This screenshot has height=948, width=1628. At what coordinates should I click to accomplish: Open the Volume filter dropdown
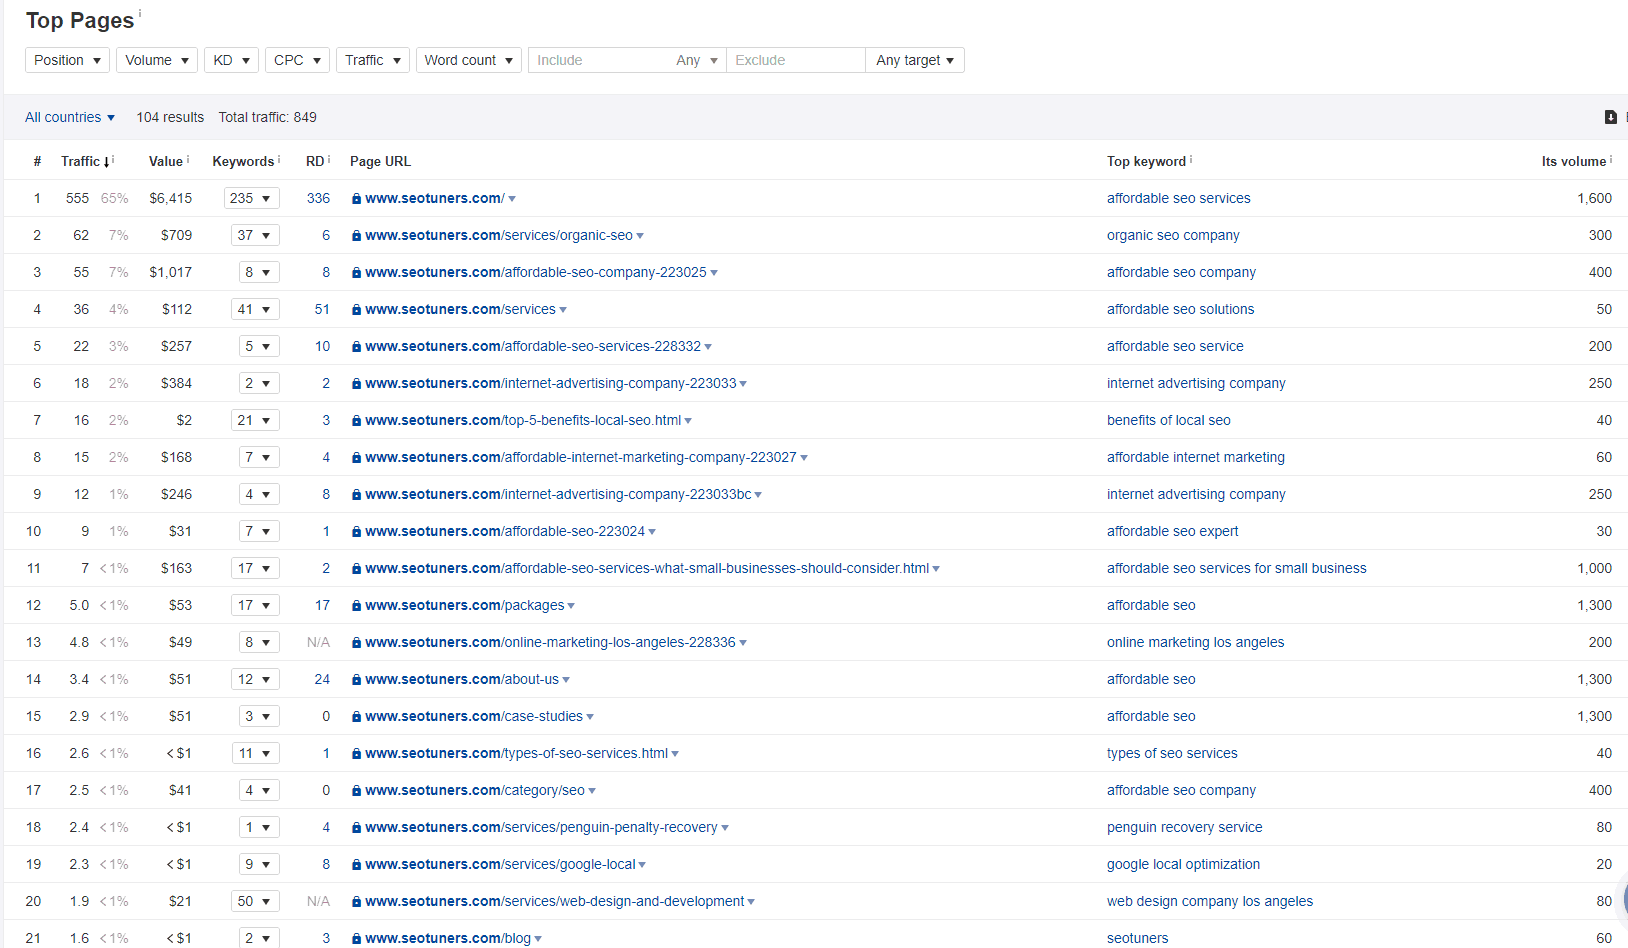pos(156,60)
